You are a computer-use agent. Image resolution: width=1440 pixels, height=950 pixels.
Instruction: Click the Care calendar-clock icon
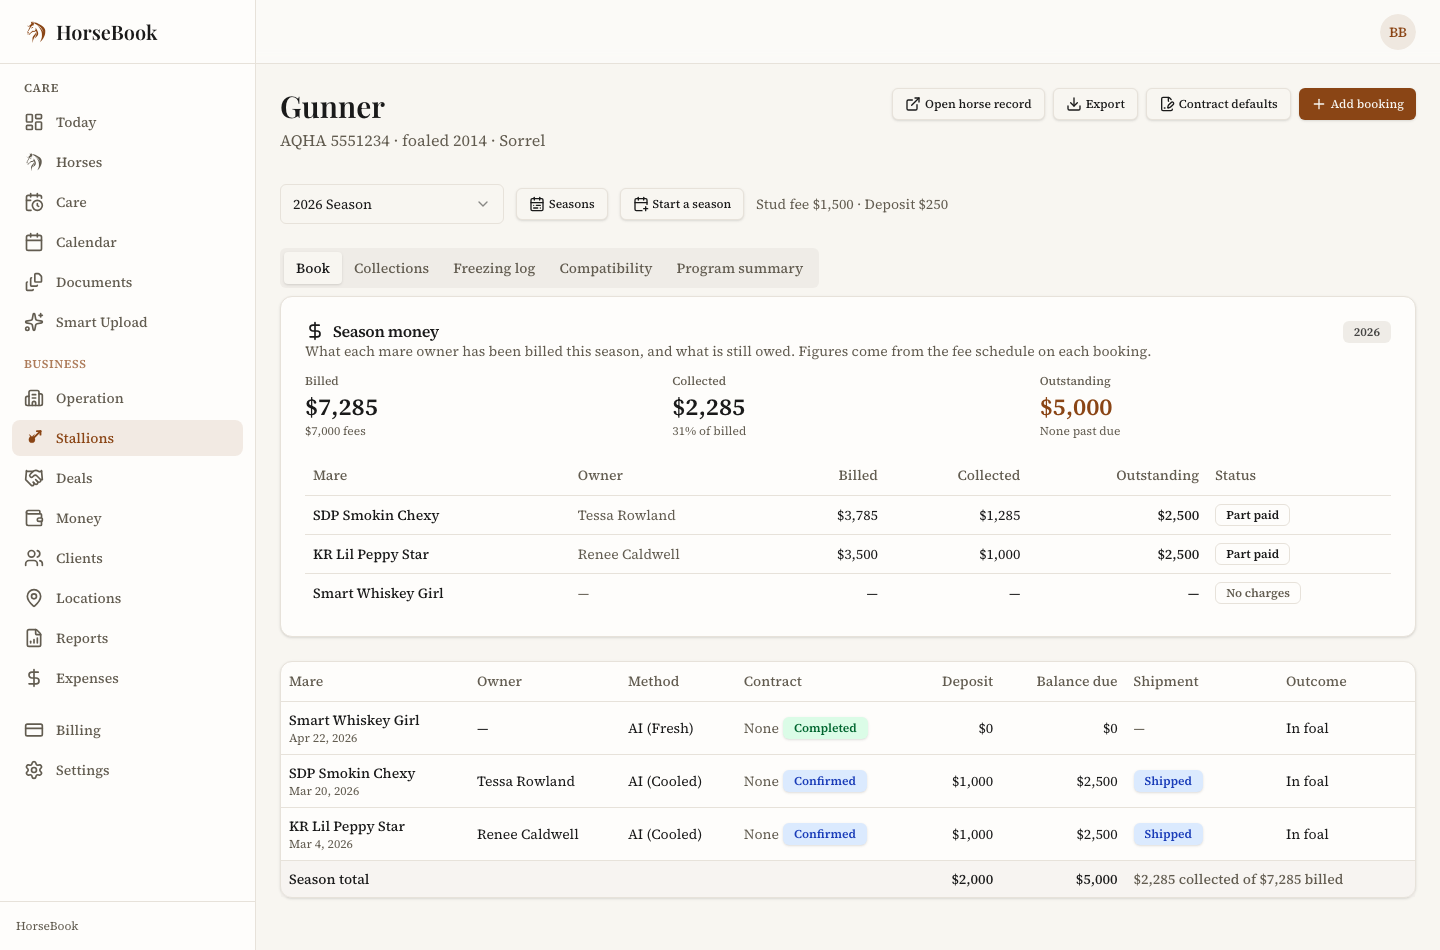click(x=34, y=202)
